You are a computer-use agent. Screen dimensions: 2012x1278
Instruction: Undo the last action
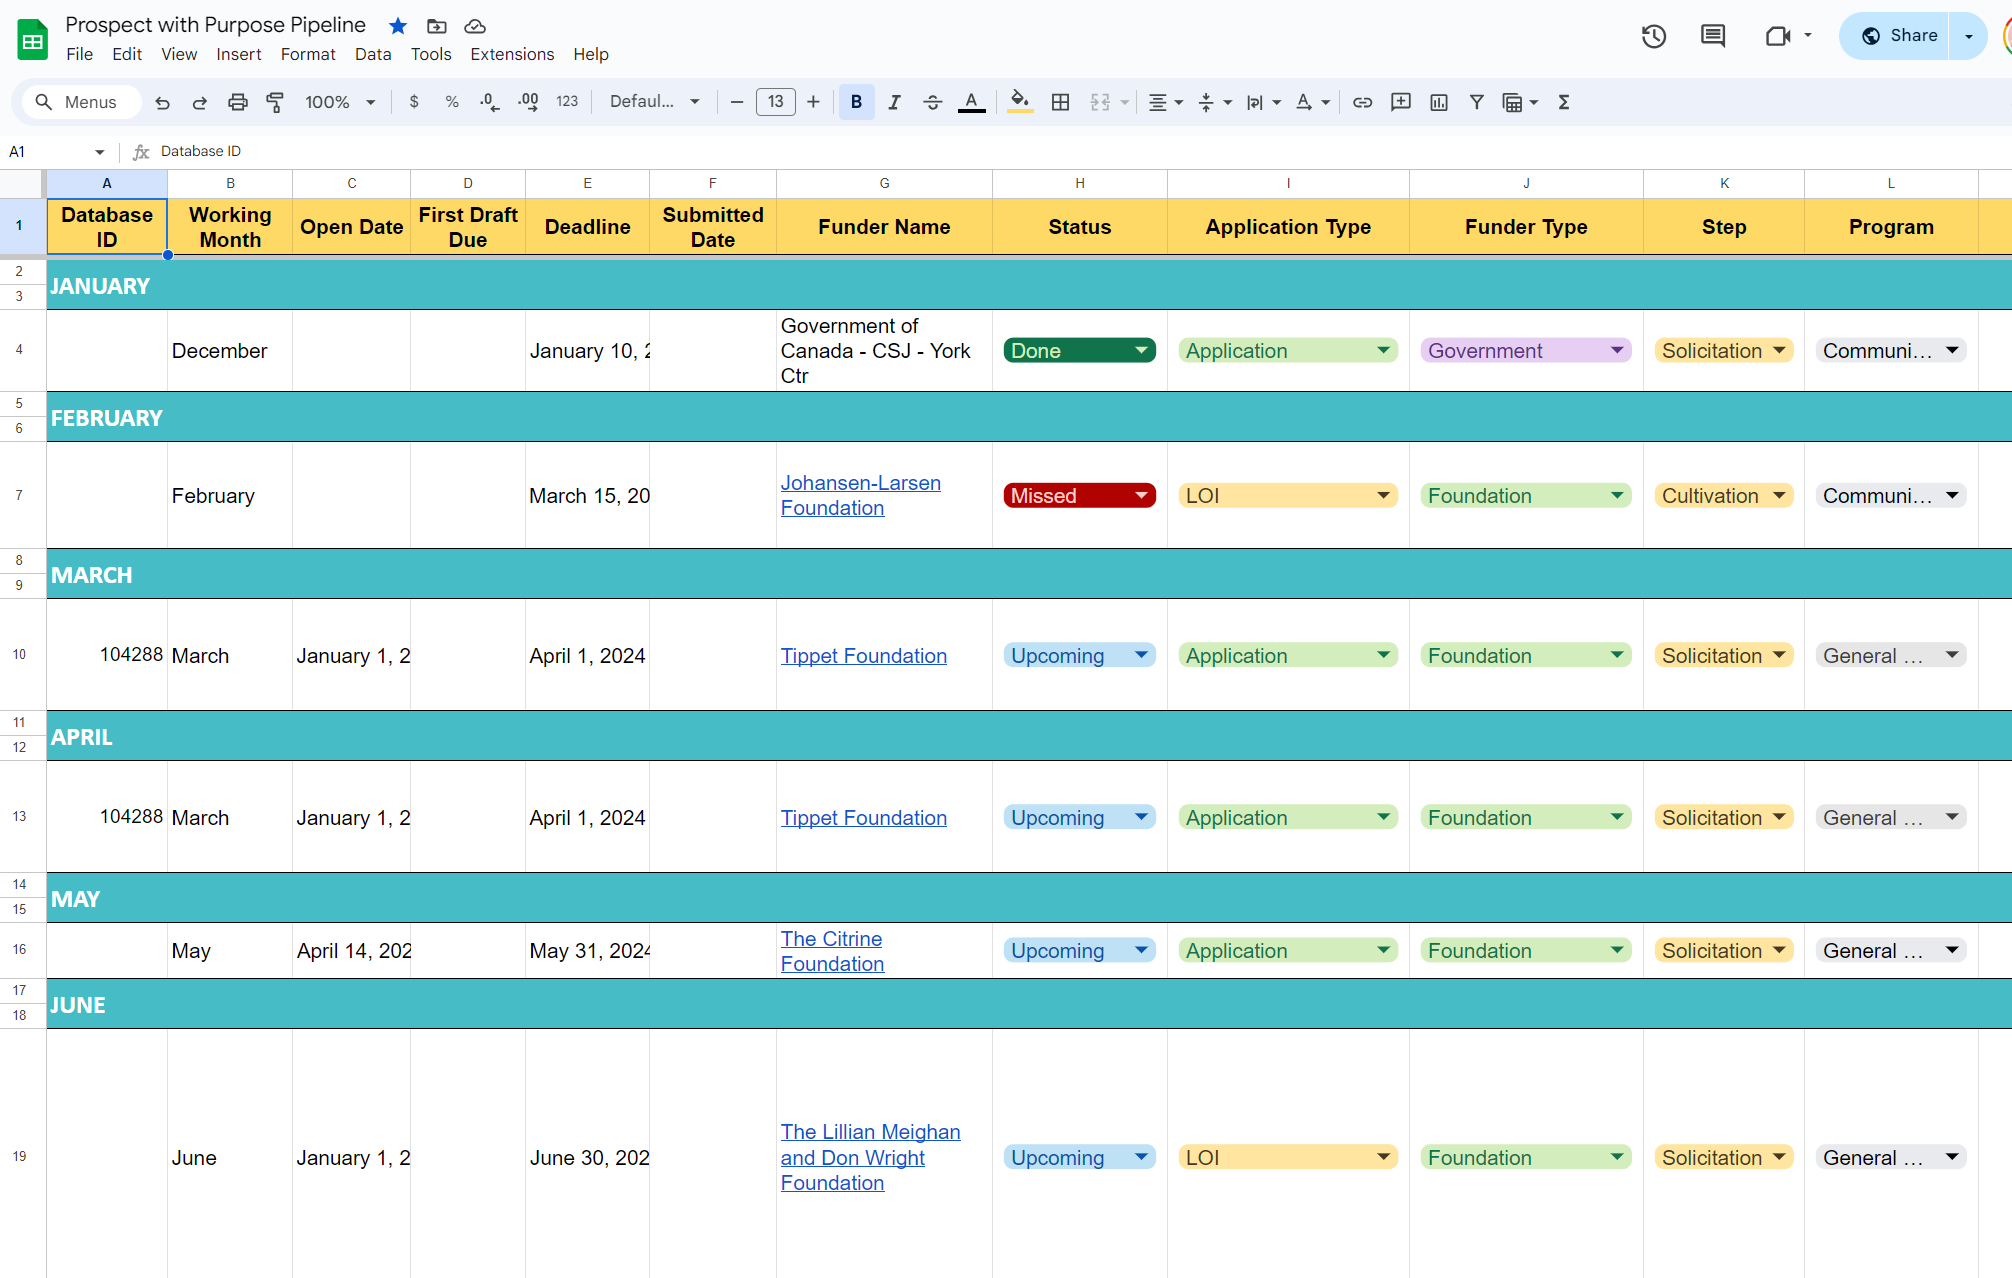(162, 101)
